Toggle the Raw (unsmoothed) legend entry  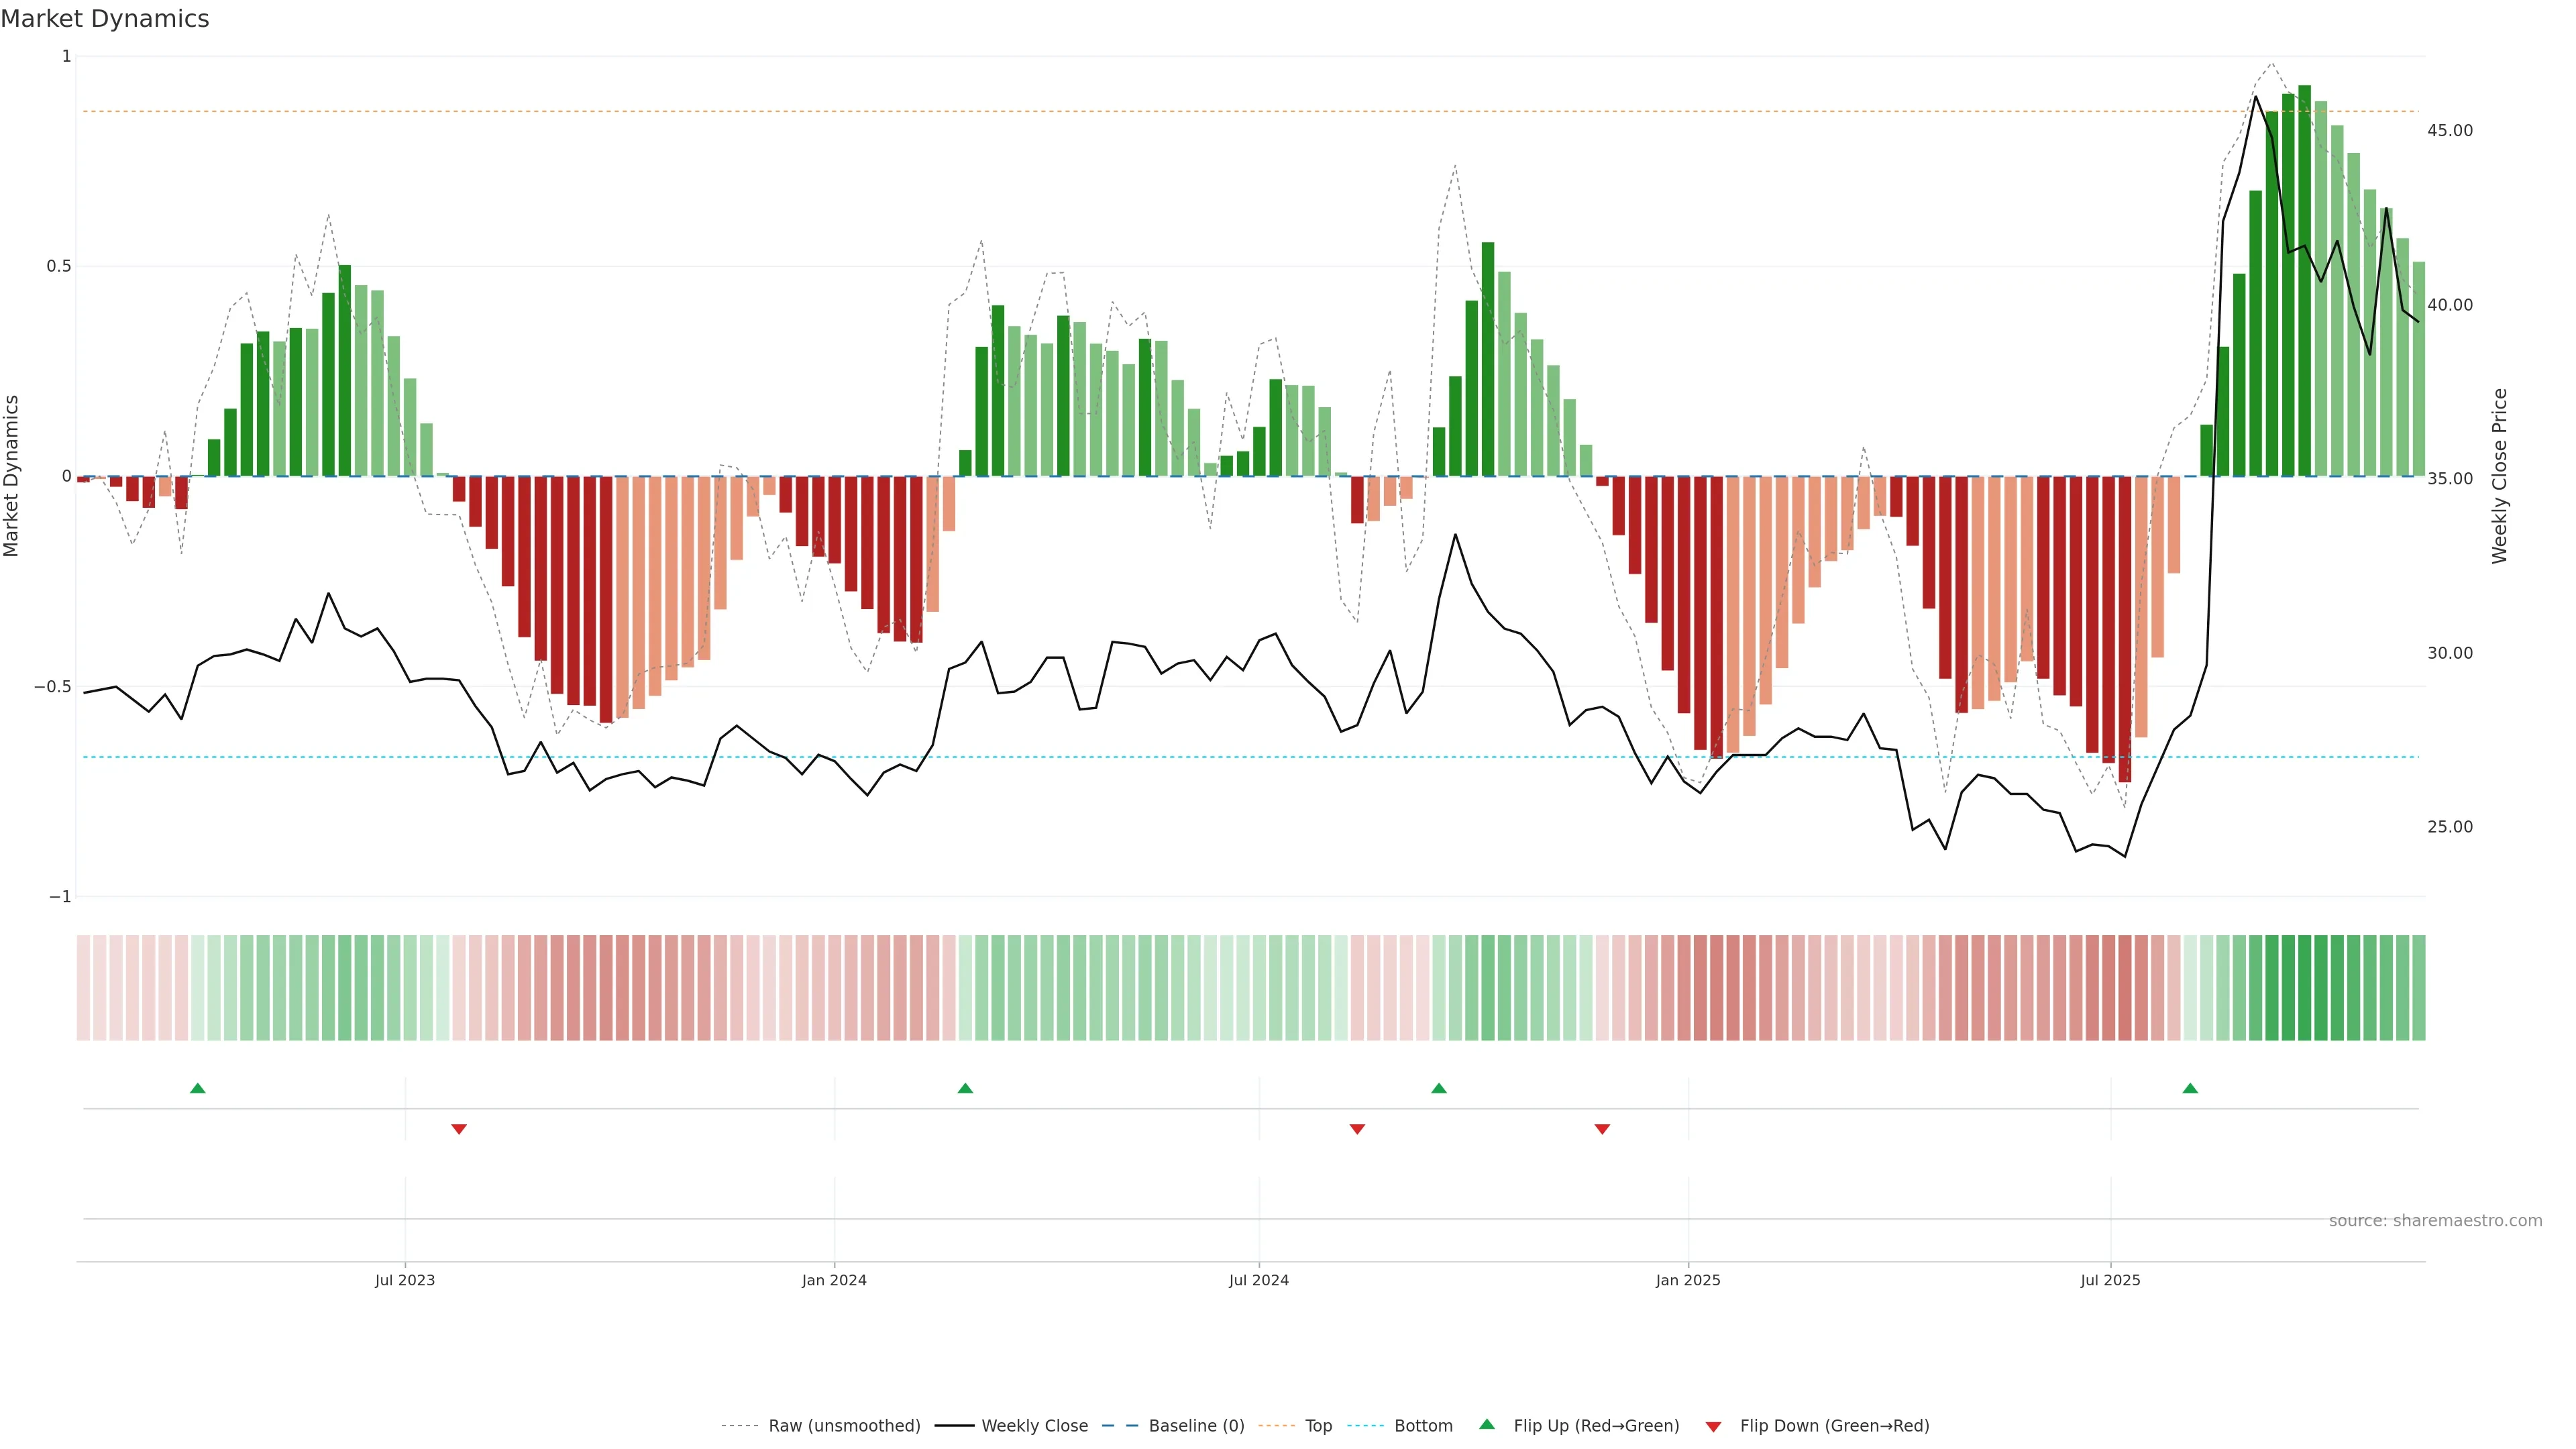(843, 1426)
